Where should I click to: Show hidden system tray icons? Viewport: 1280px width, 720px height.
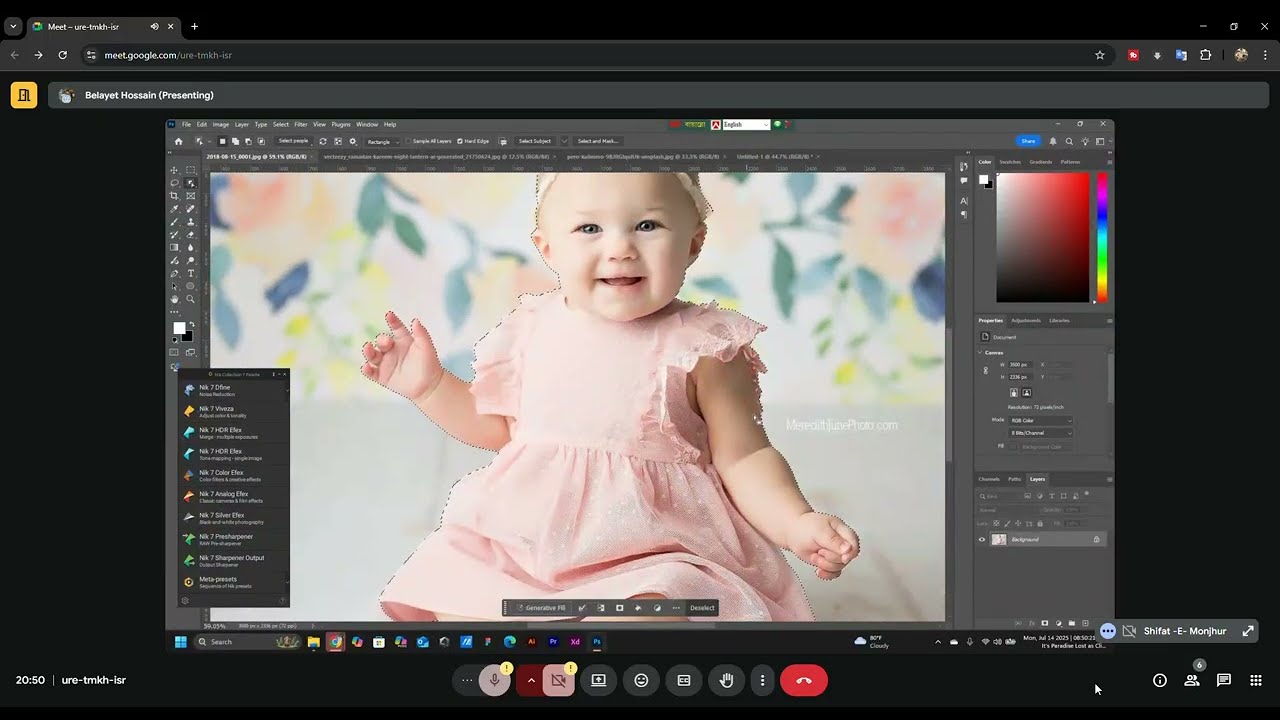pos(938,642)
